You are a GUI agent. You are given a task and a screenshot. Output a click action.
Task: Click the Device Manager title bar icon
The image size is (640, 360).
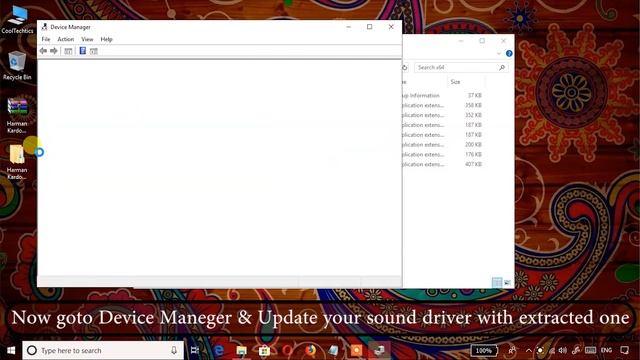pos(44,27)
